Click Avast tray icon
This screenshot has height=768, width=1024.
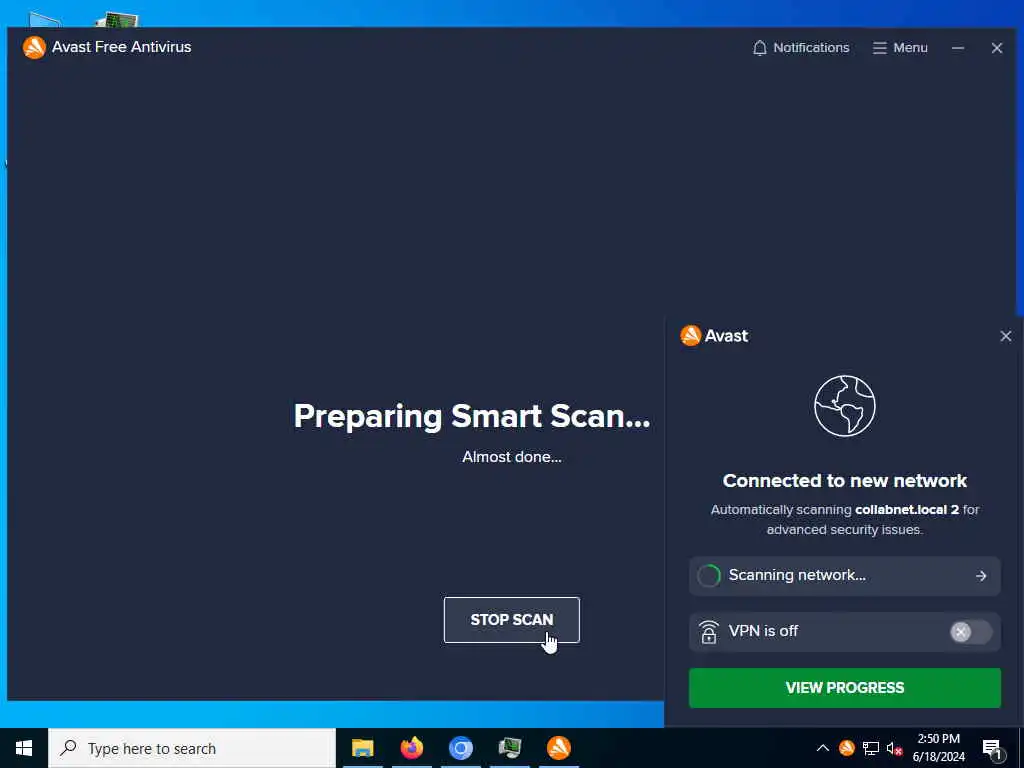point(847,748)
